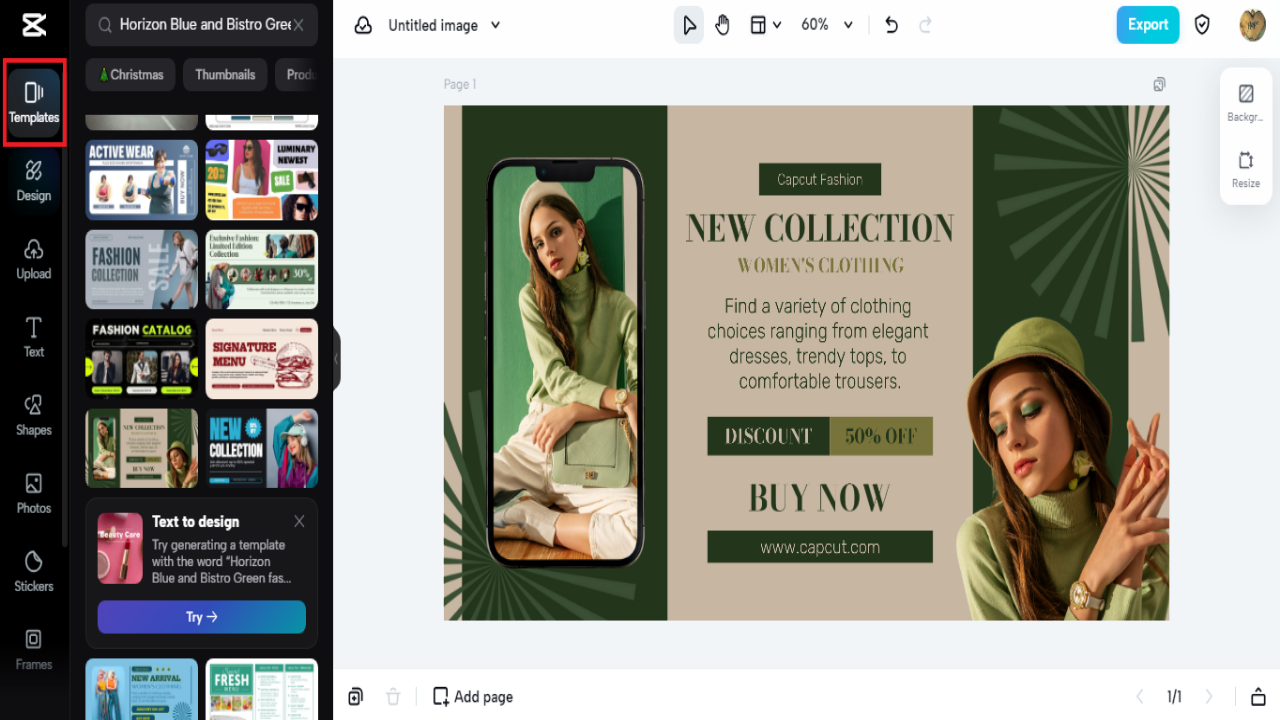Open the Design sidebar panel
The width and height of the screenshot is (1280, 720).
[34, 181]
